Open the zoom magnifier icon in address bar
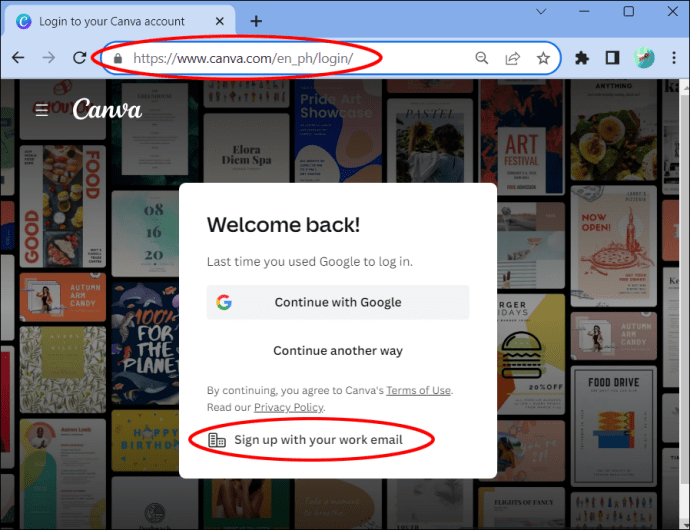690x530 pixels. tap(482, 58)
